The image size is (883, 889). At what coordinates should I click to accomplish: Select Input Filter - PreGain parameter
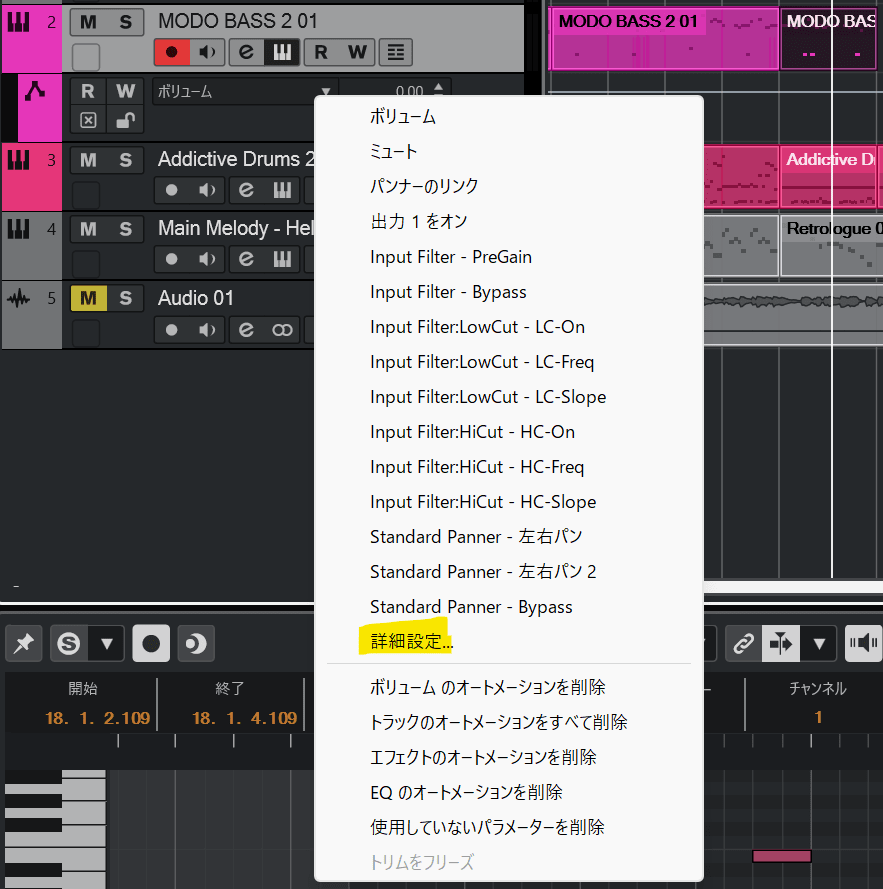pyautogui.click(x=509, y=257)
